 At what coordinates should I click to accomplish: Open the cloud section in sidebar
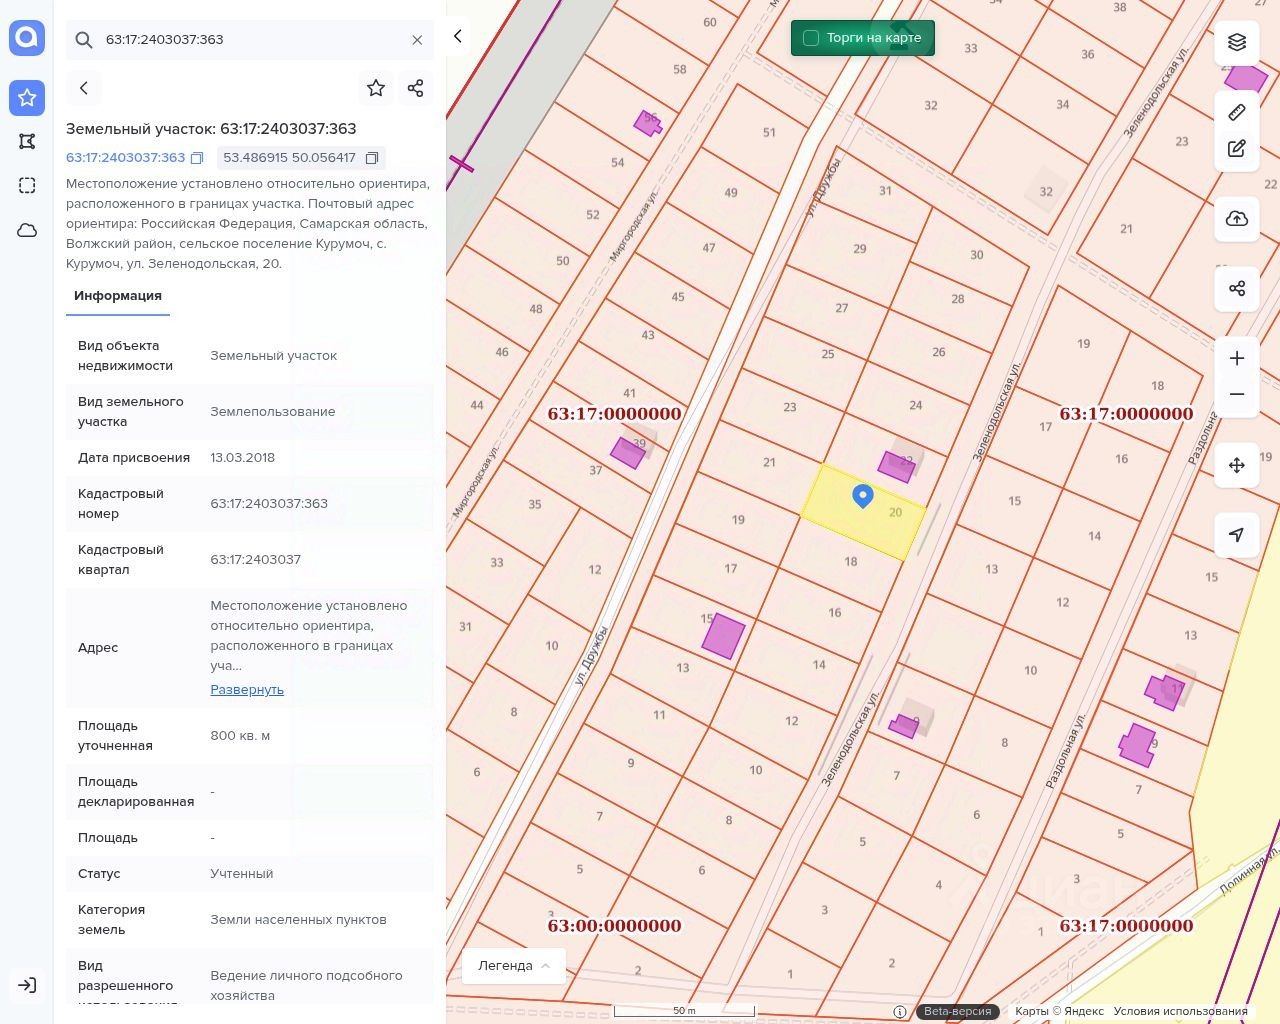[x=27, y=230]
